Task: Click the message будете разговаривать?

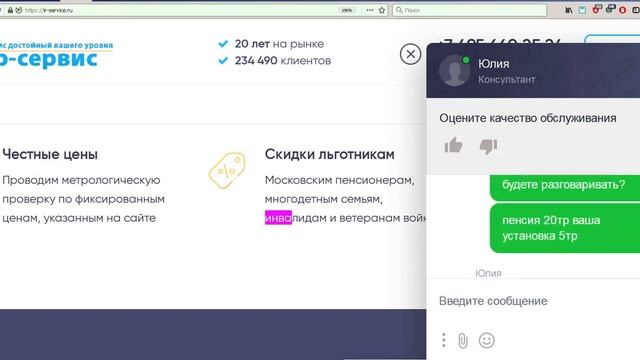Action: (x=565, y=187)
